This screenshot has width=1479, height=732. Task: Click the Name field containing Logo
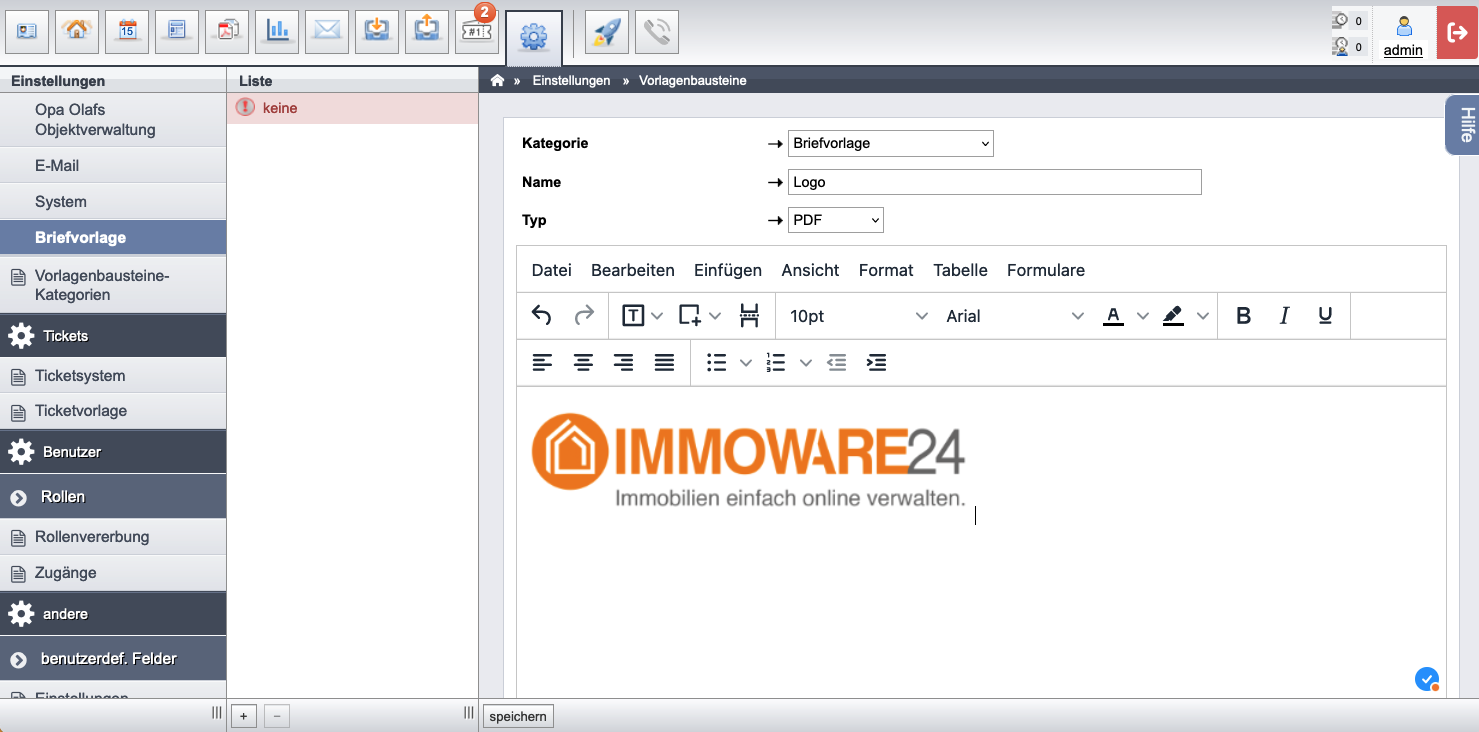(995, 182)
